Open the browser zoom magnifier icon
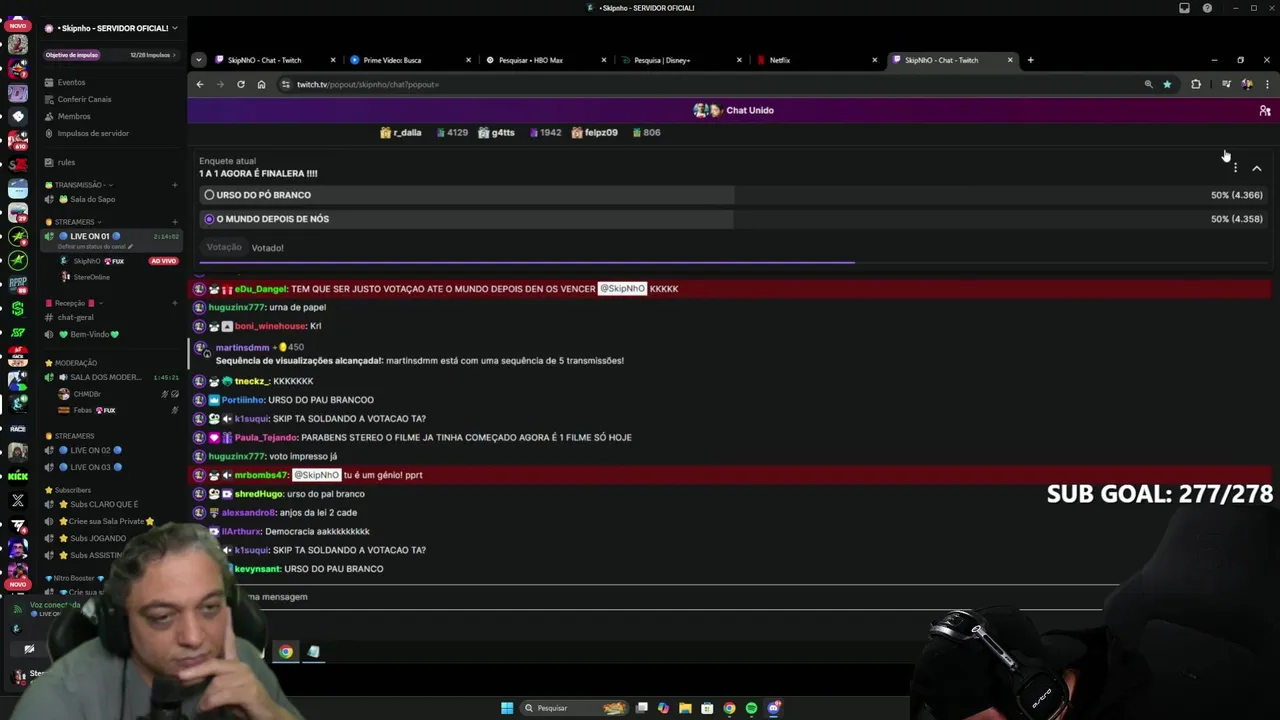 (1148, 84)
